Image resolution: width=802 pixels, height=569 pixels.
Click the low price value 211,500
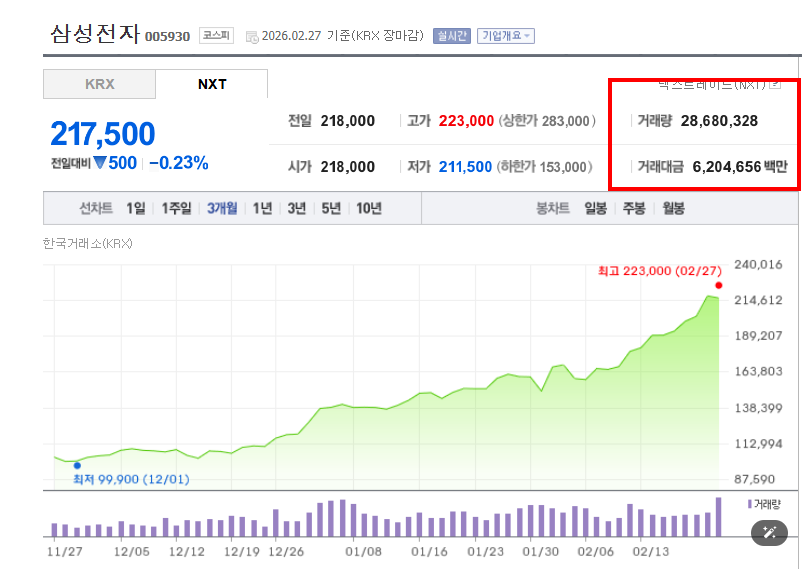[x=465, y=167]
